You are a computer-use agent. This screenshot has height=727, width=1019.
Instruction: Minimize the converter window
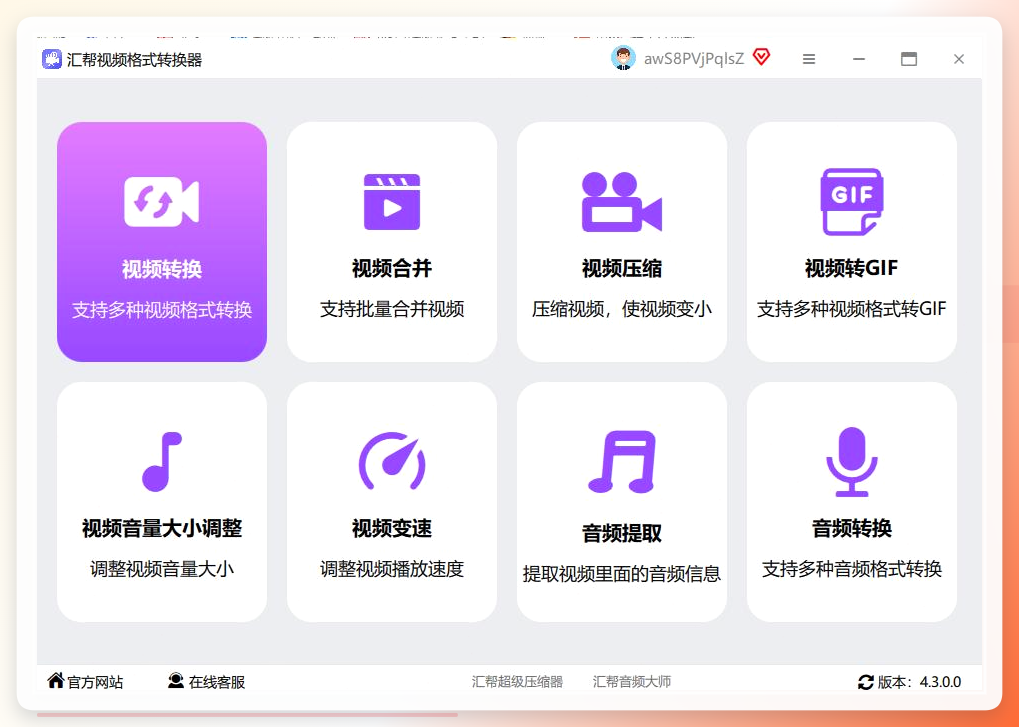[858, 59]
